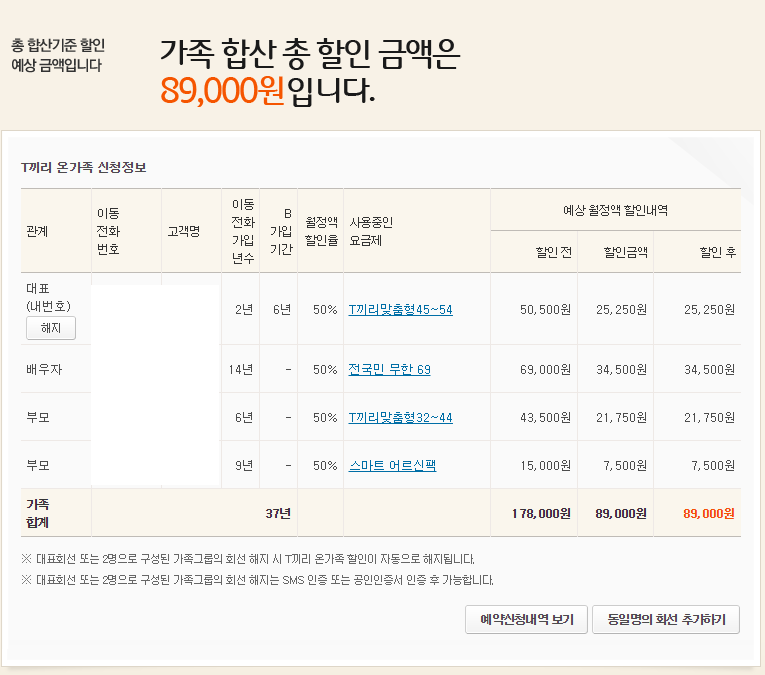Click the 동일명의 회선 추가하기 button
Image resolution: width=765 pixels, height=675 pixels.
[x=665, y=620]
